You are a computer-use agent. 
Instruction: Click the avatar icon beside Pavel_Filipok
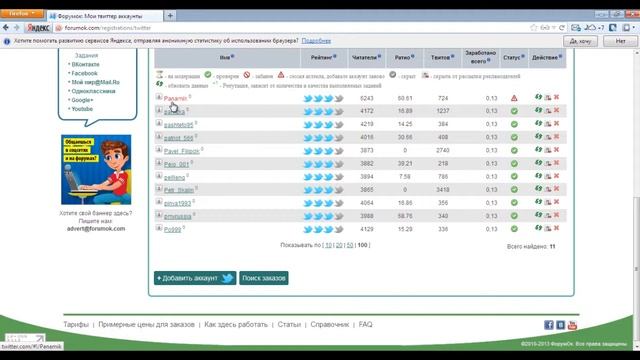pyautogui.click(x=159, y=149)
